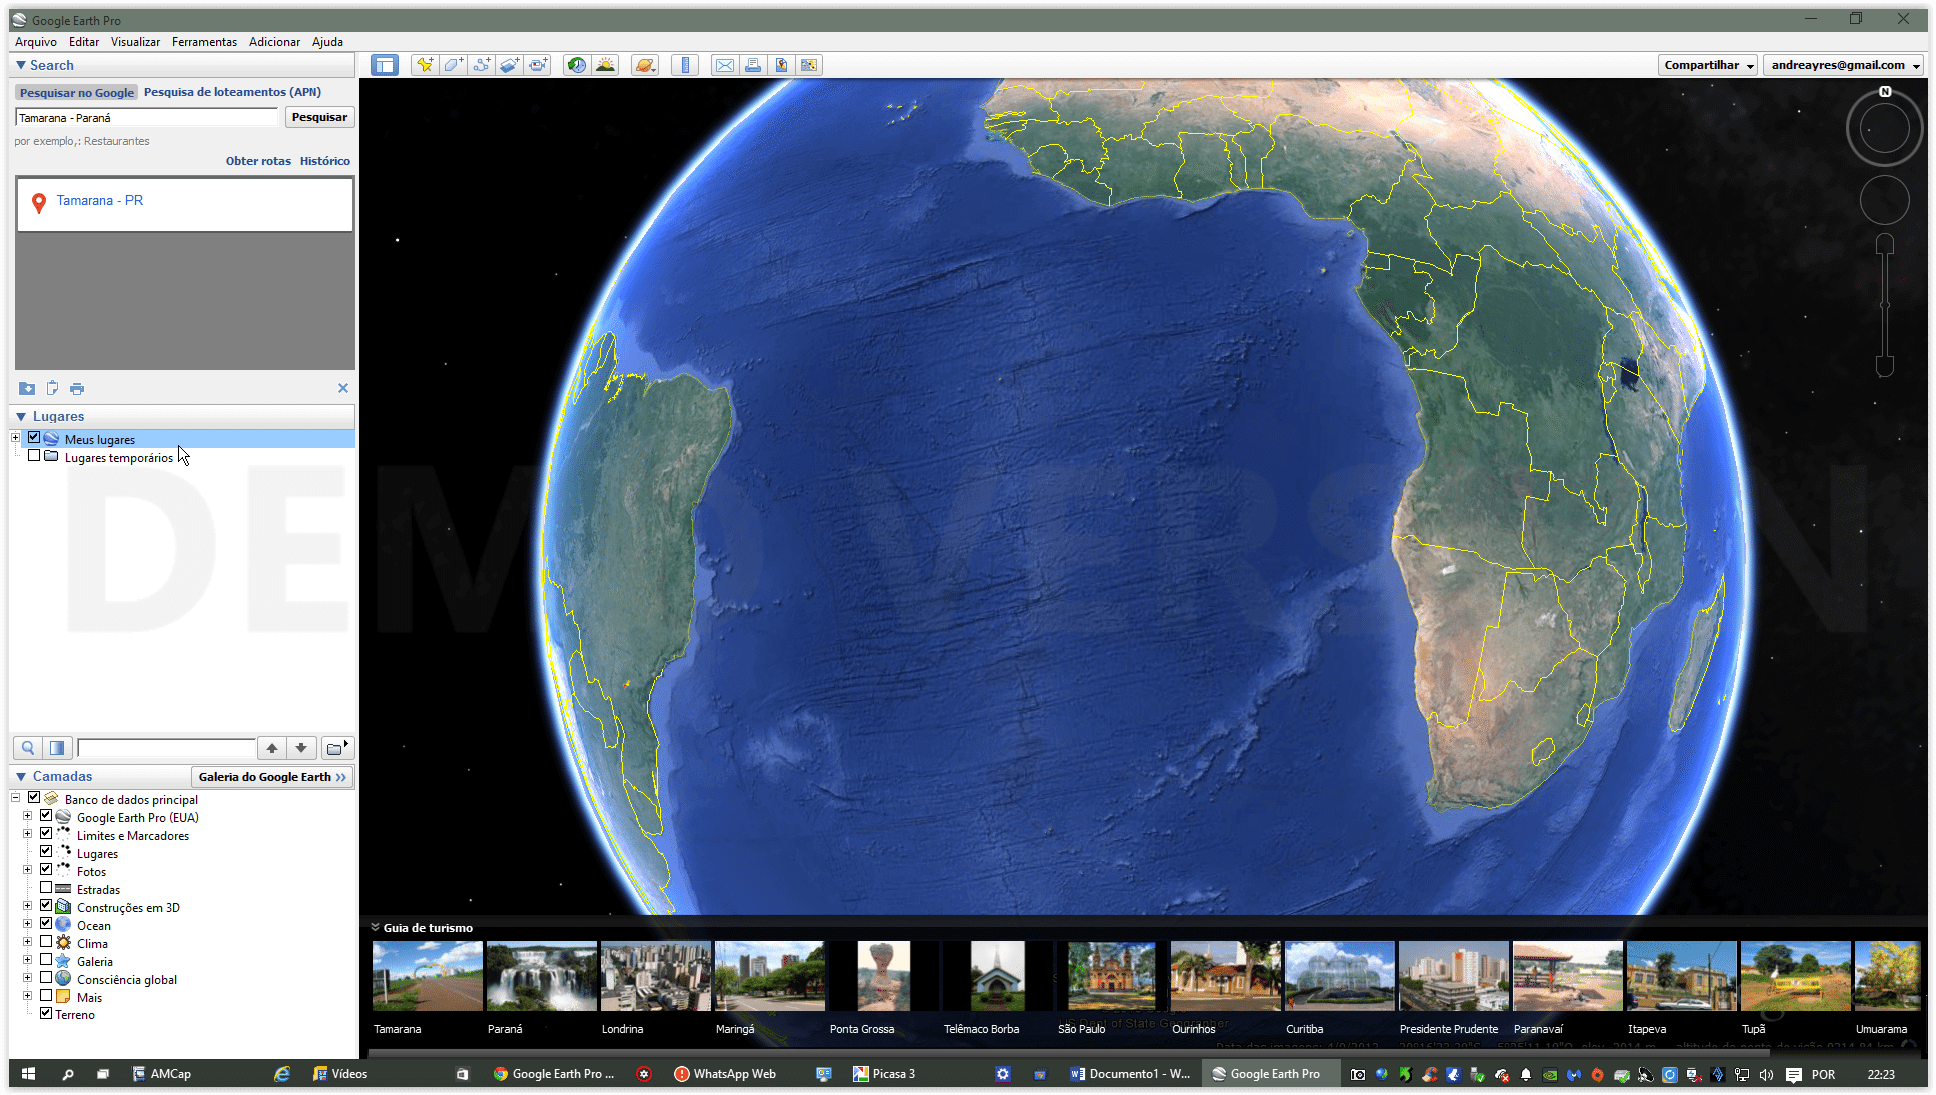Open the Ferramentas menu
Viewport: 1936px width, 1095px height.
point(204,42)
